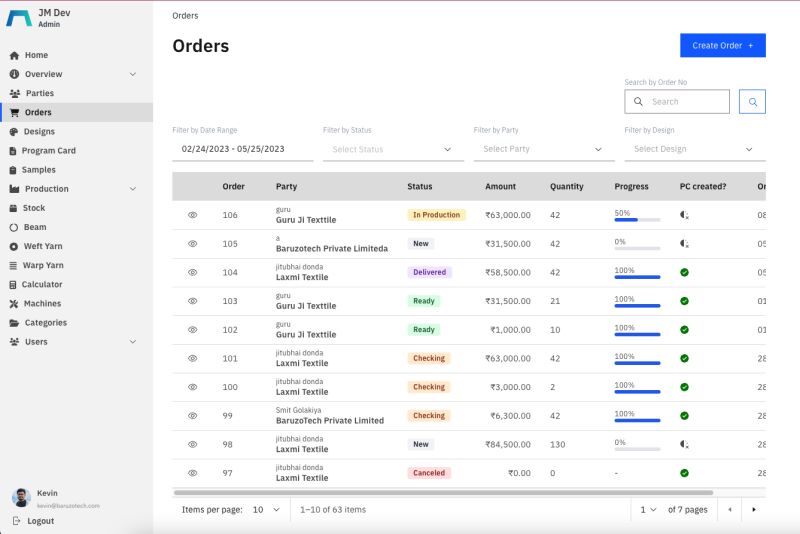Go to next page arrow in paginator

[x=753, y=509]
